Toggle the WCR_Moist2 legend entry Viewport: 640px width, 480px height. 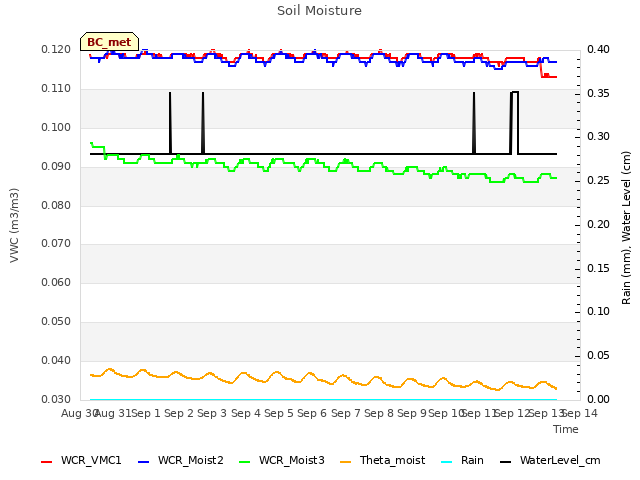pyautogui.click(x=181, y=460)
